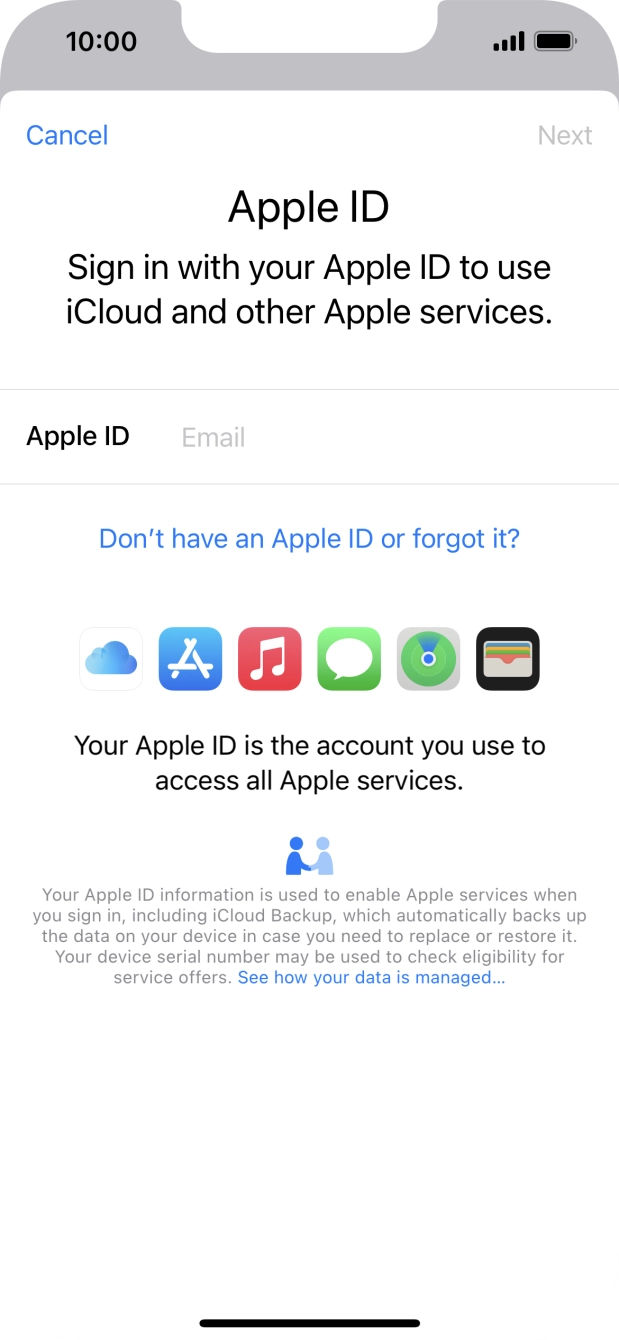
Task: Select the Wallet icon
Action: [507, 658]
